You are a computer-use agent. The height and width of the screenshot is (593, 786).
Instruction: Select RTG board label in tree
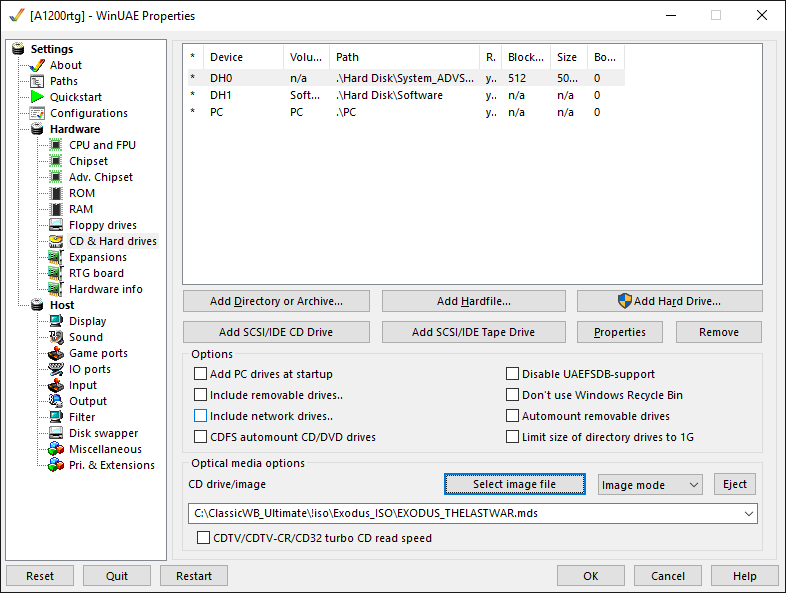(x=96, y=273)
